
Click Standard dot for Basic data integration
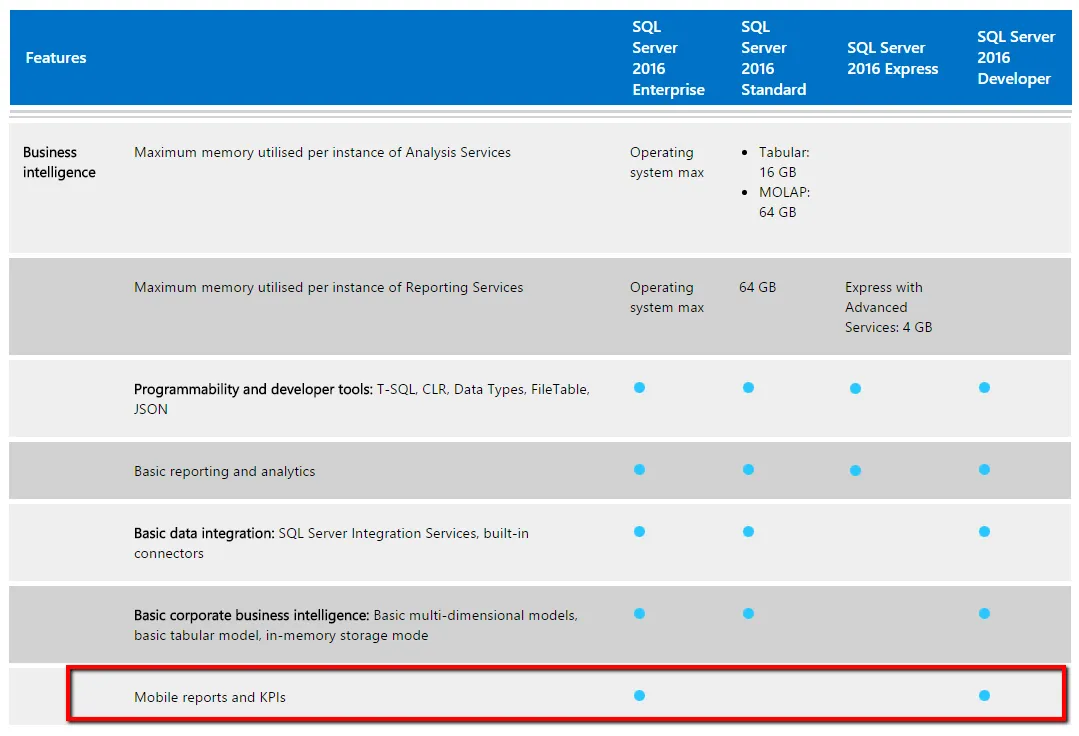click(x=748, y=532)
